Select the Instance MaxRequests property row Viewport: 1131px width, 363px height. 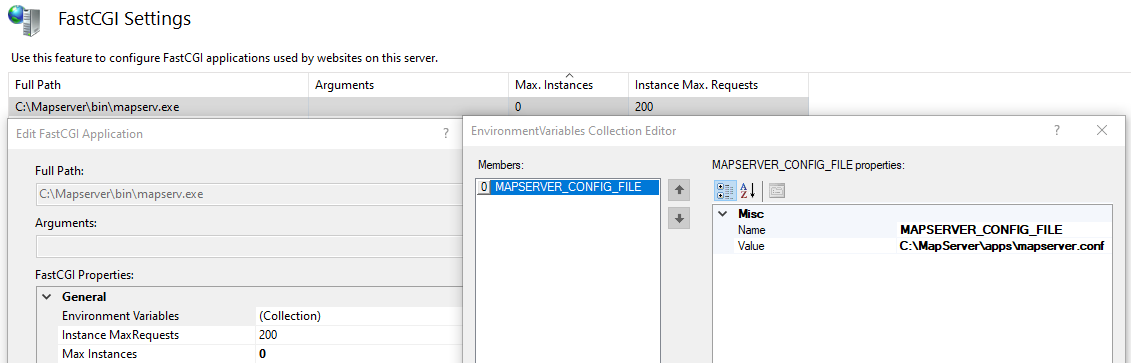click(x=260, y=335)
